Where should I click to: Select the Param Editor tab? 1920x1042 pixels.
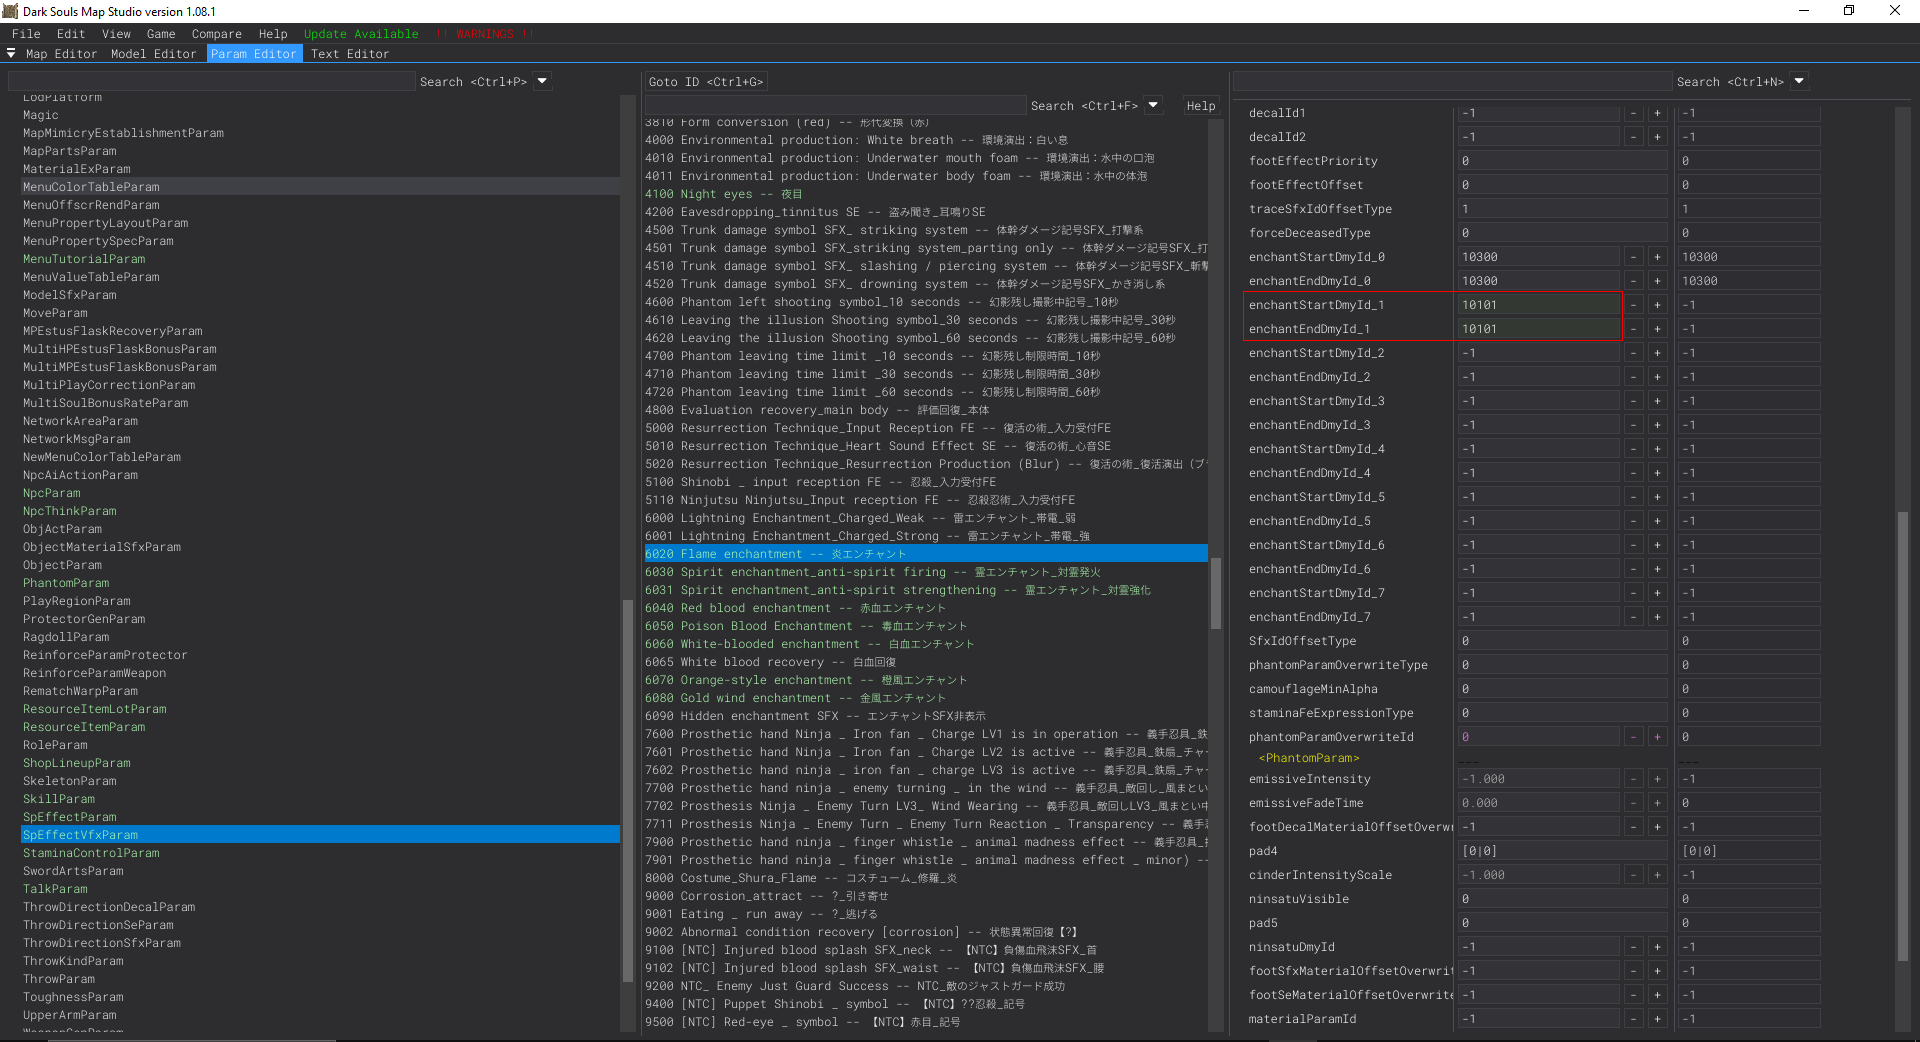point(254,54)
